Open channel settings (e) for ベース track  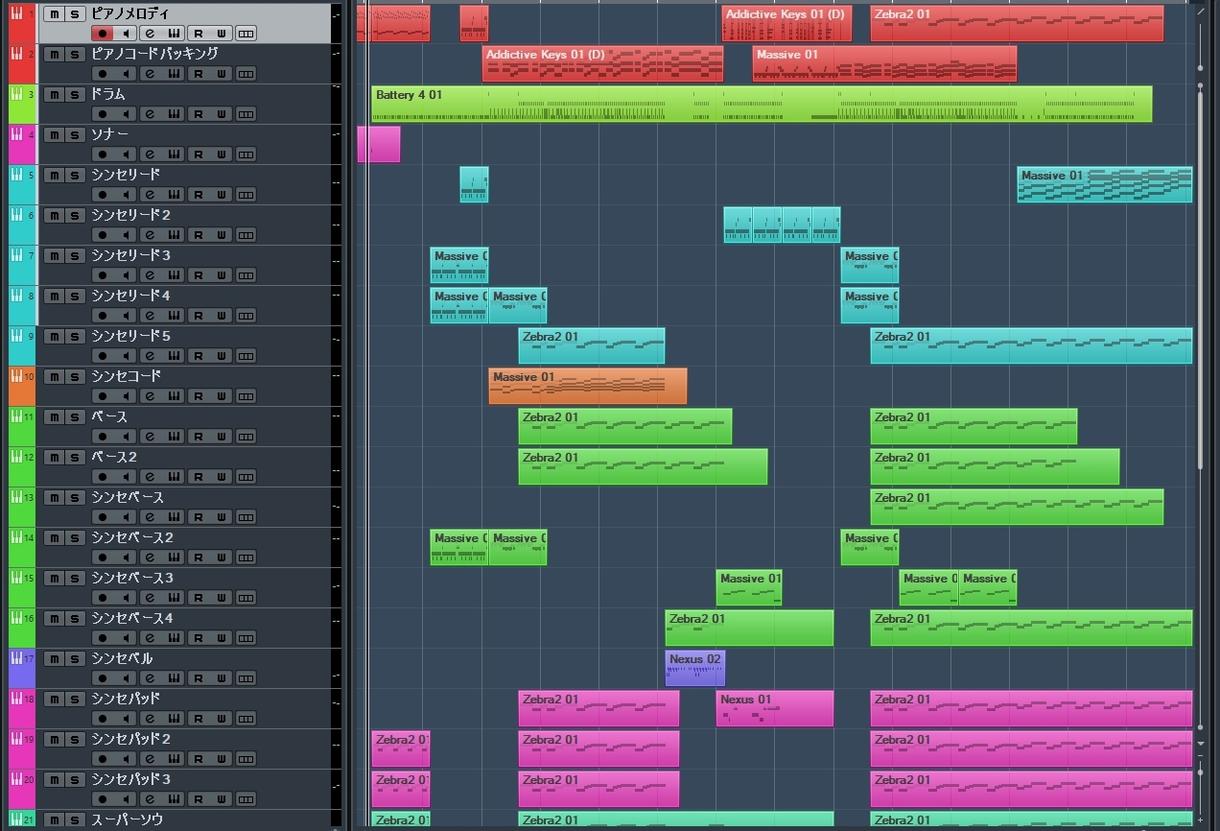(149, 436)
